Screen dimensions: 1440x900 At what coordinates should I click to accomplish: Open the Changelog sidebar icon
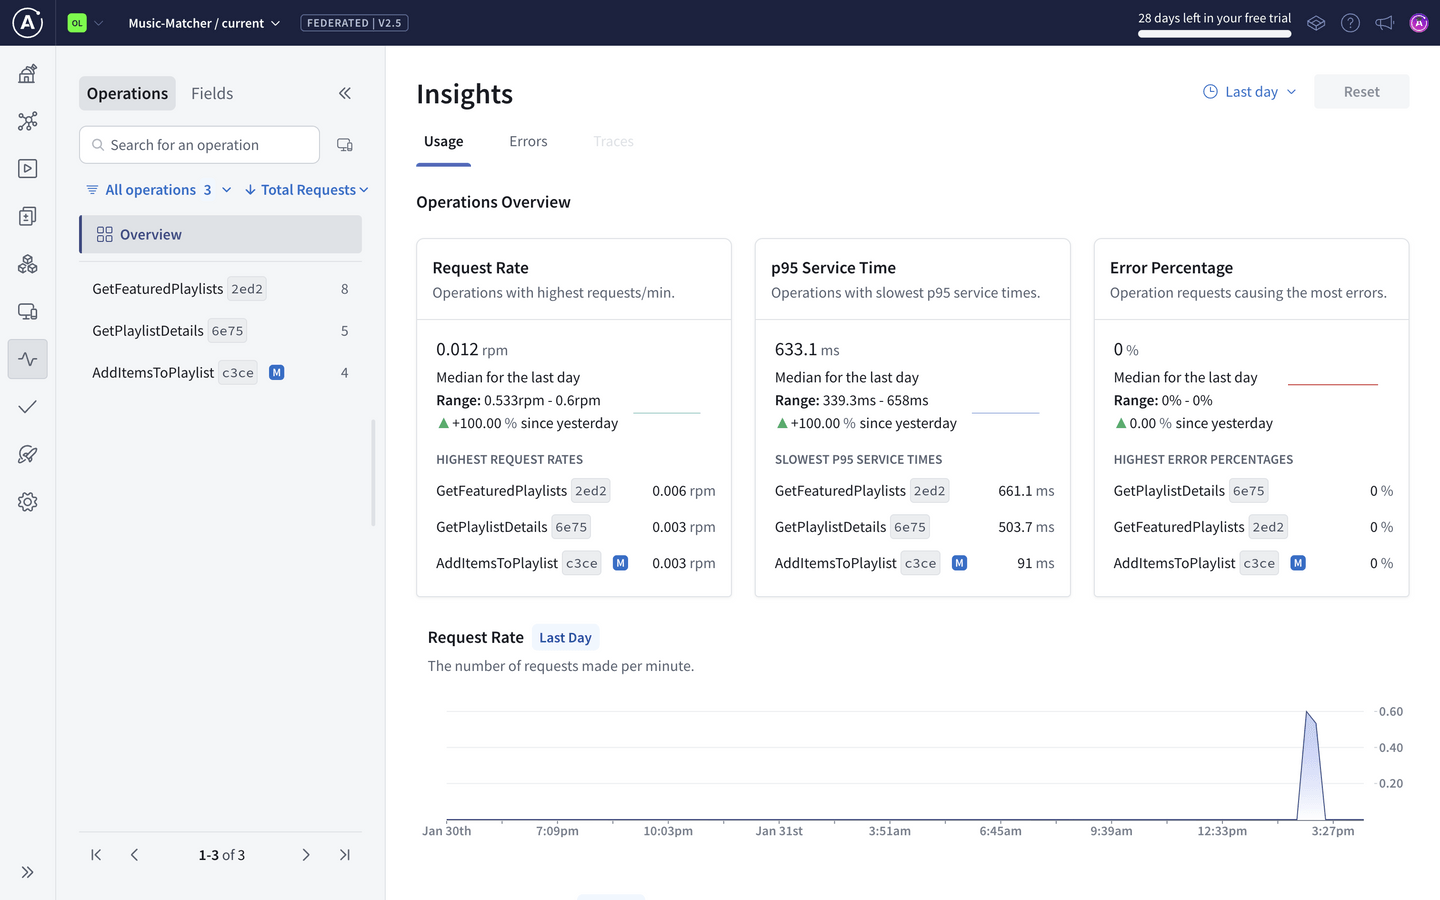click(27, 216)
